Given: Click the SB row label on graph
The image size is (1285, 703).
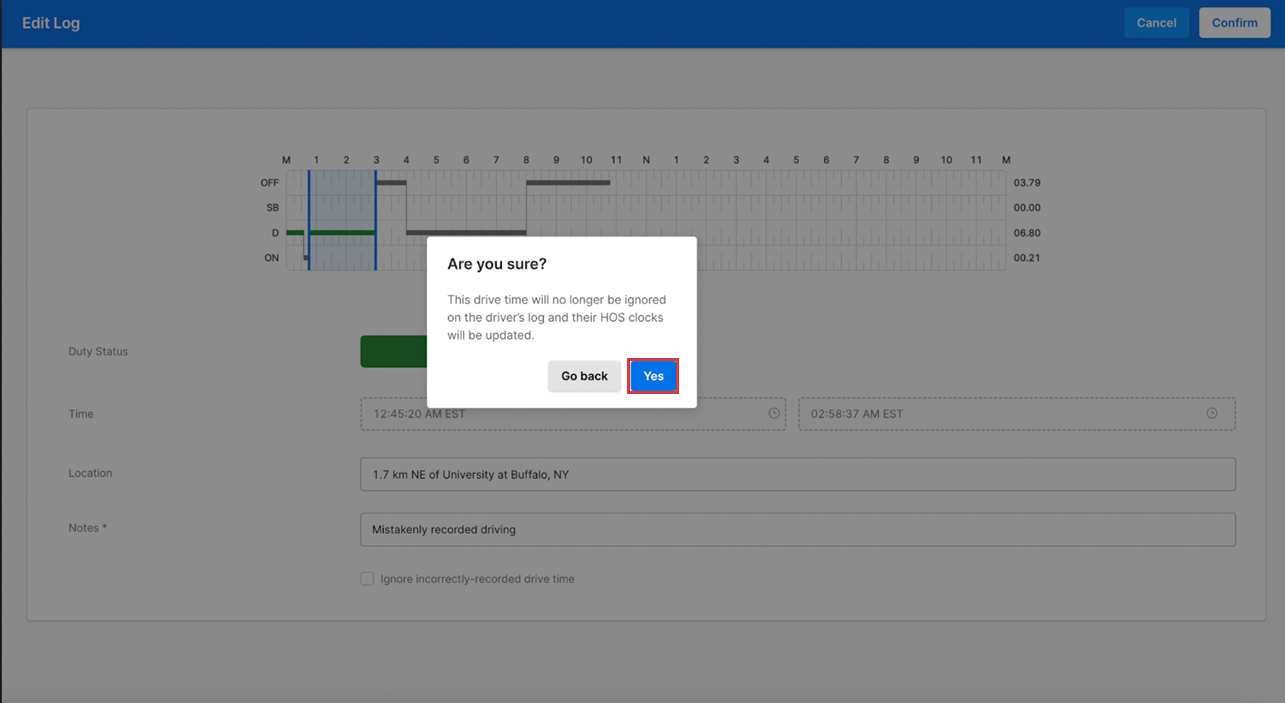Looking at the screenshot, I should pos(272,208).
